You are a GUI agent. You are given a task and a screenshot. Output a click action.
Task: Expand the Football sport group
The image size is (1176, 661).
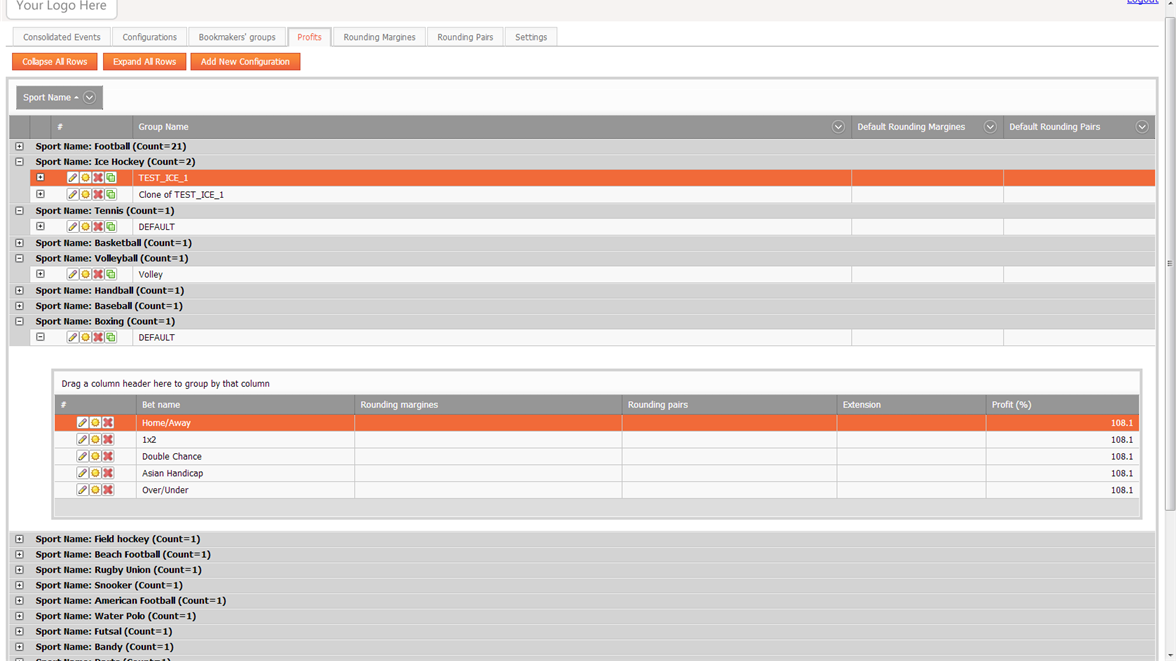click(x=19, y=147)
